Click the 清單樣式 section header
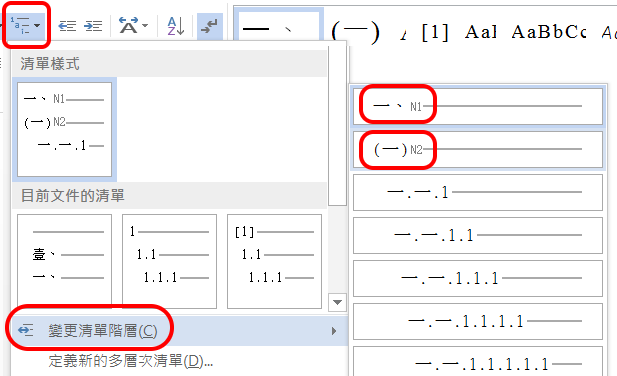The width and height of the screenshot is (617, 376). pyautogui.click(x=169, y=64)
